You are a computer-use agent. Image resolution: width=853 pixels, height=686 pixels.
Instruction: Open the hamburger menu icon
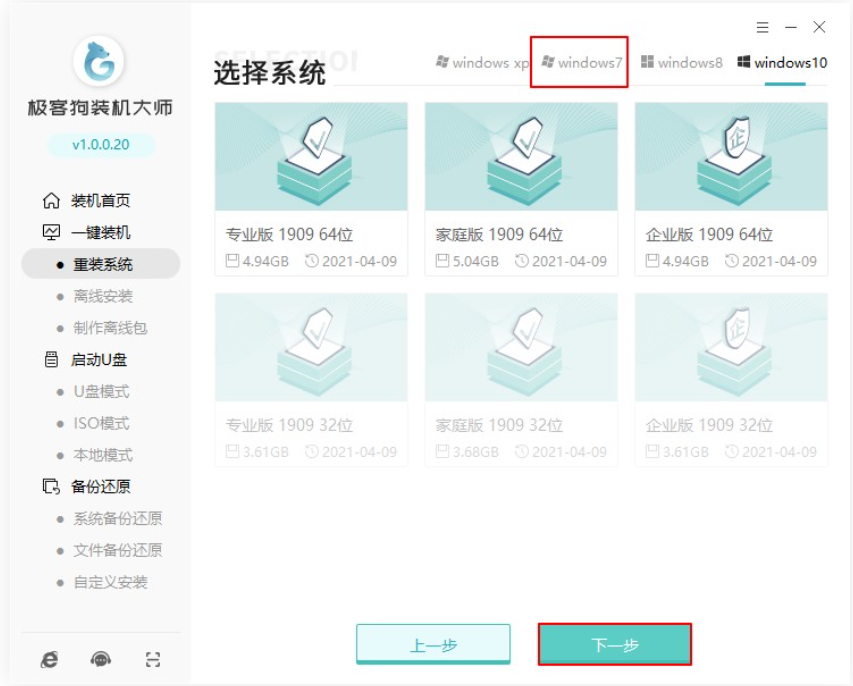pos(763,27)
